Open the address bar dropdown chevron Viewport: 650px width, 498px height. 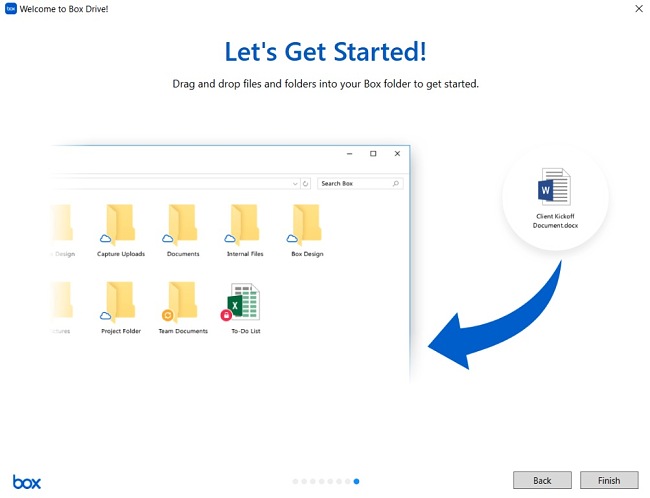coord(295,184)
